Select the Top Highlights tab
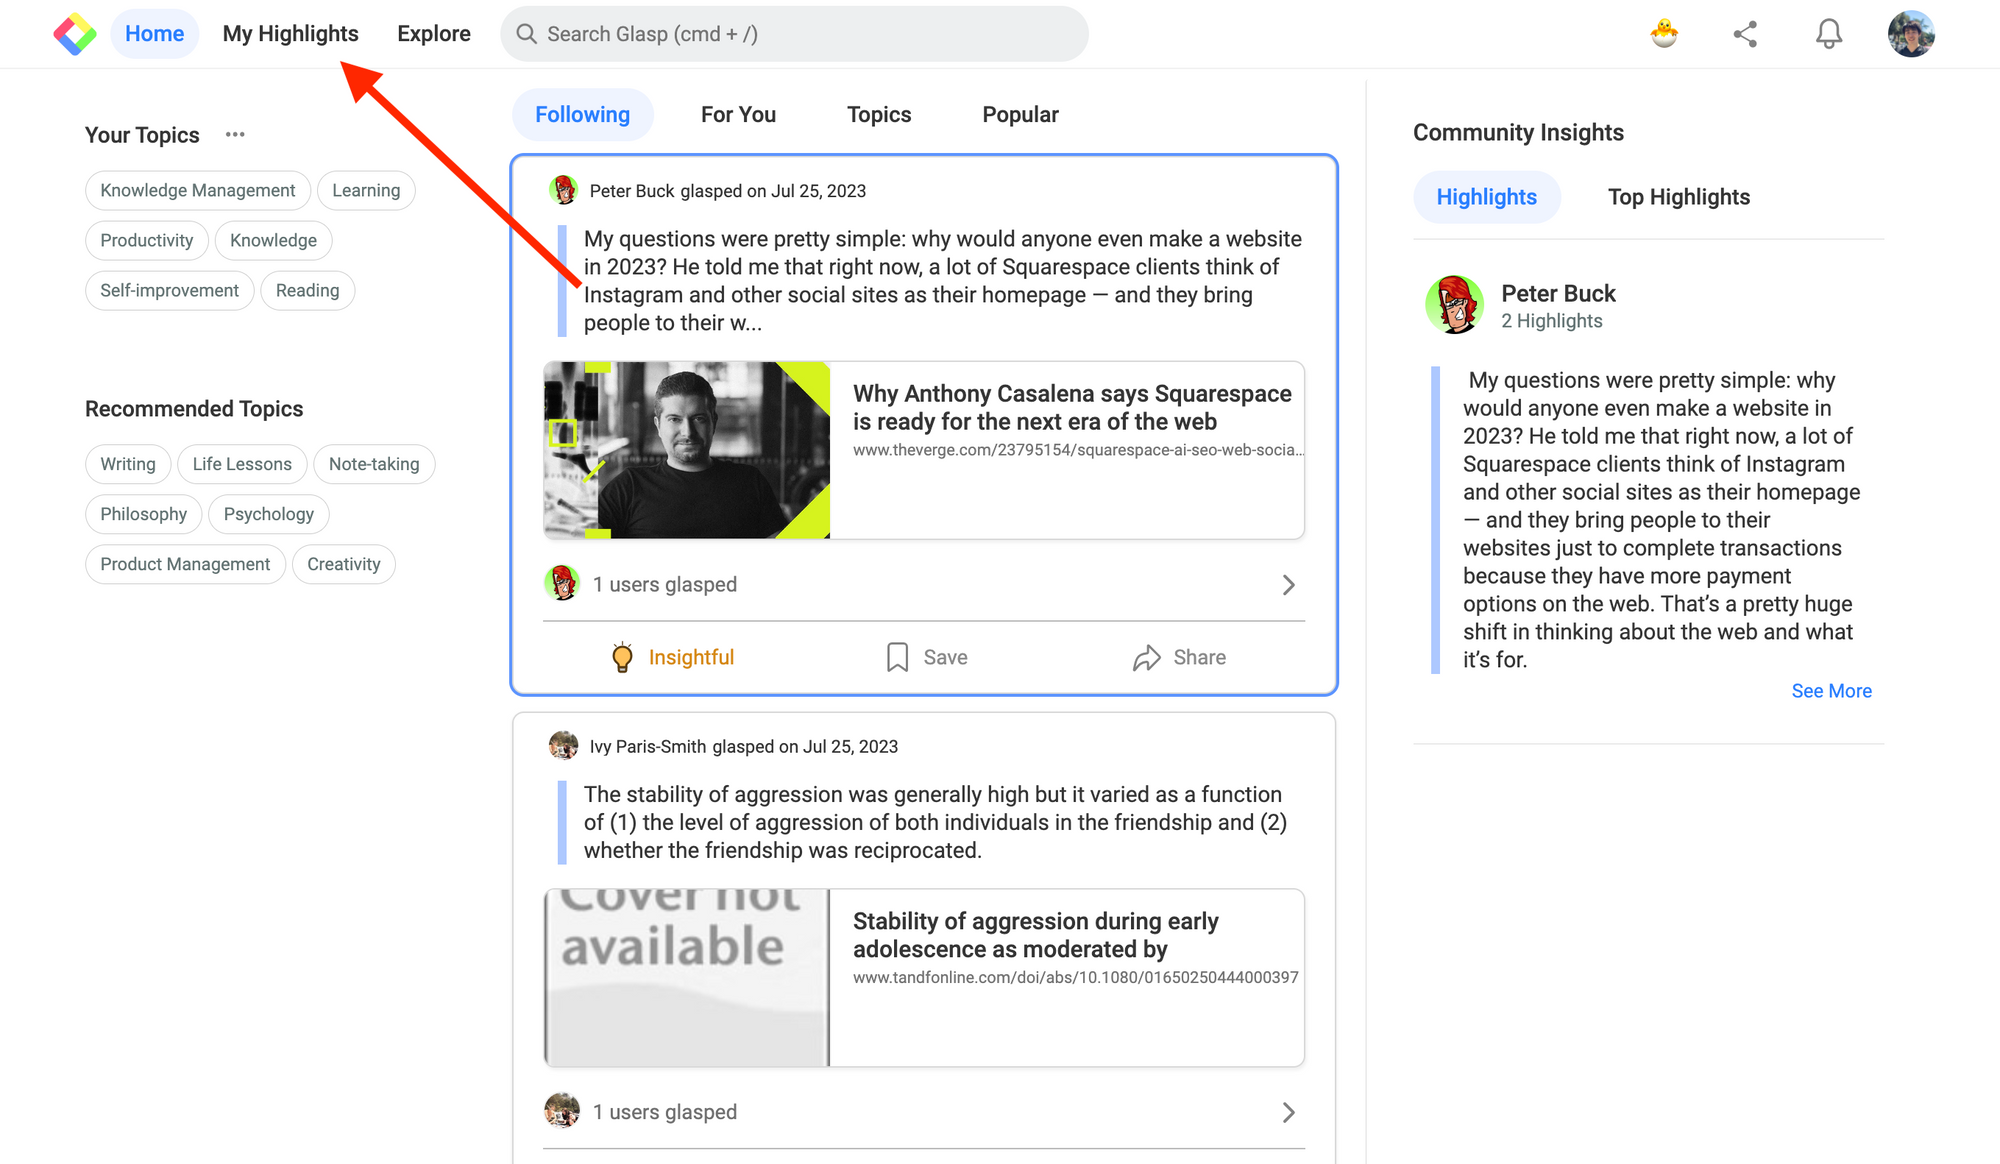The image size is (2000, 1164). click(x=1678, y=197)
